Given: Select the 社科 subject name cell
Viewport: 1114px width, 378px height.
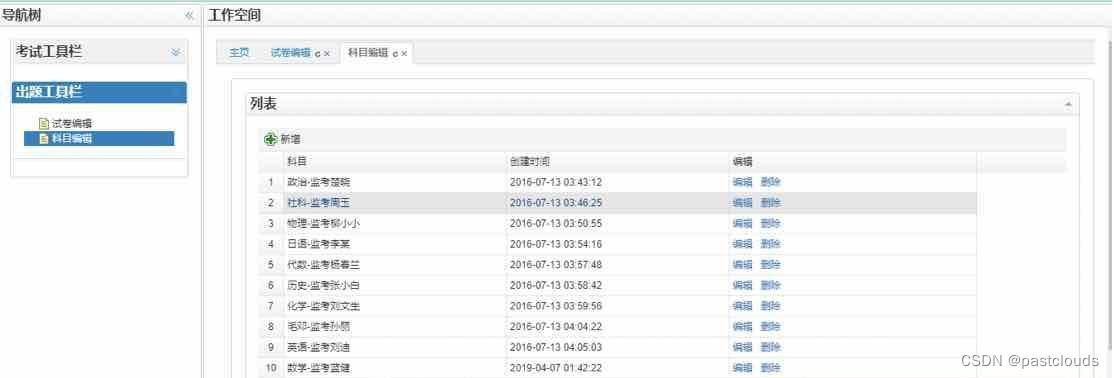Looking at the screenshot, I should (x=319, y=202).
